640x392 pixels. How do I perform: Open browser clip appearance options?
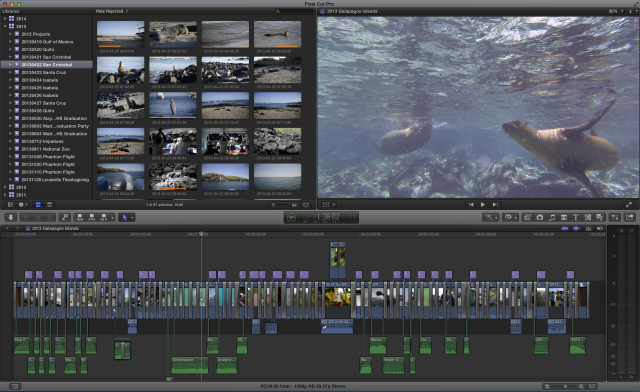[306, 205]
